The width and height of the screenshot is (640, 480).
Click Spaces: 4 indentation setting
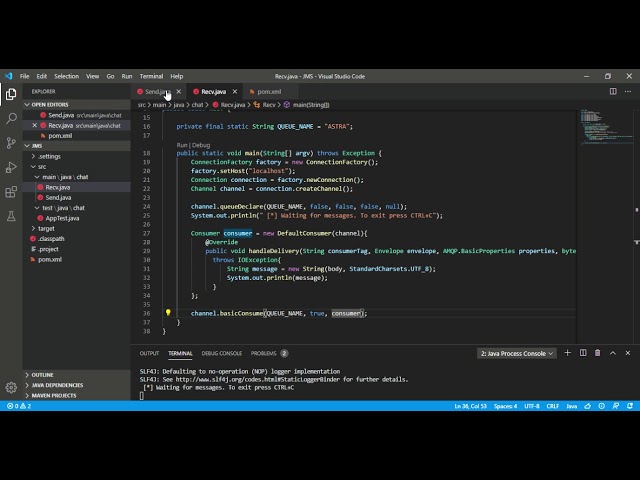coord(505,406)
